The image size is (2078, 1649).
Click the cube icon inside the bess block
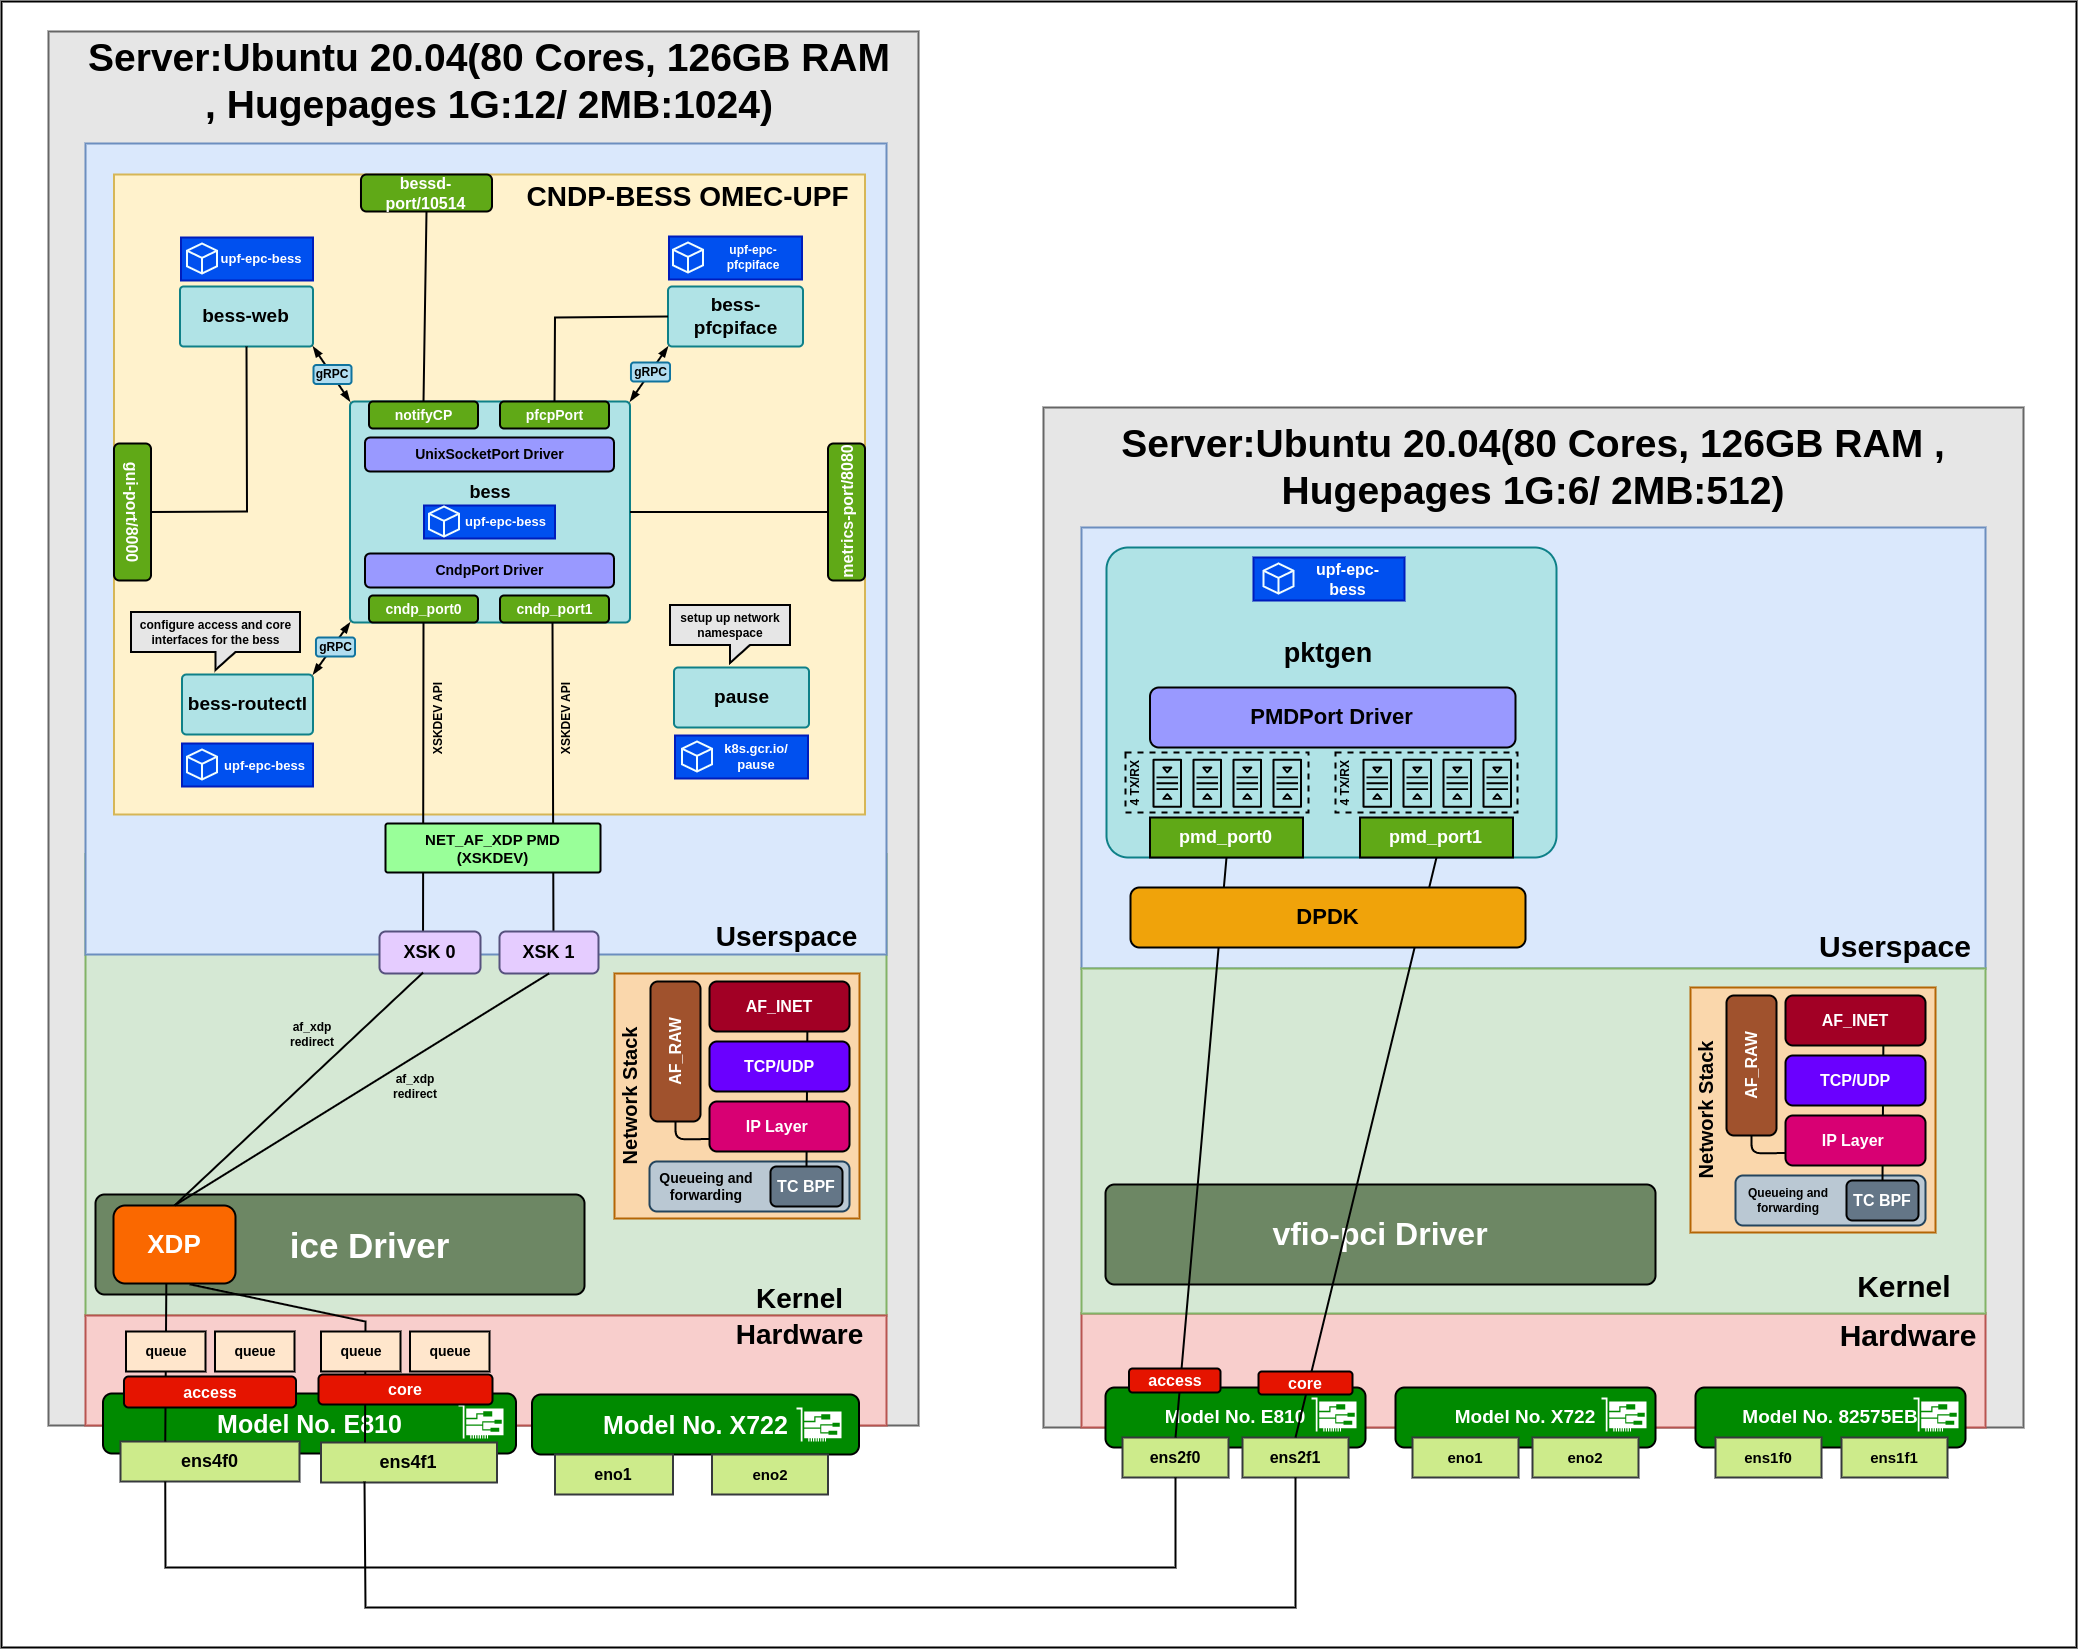[444, 522]
